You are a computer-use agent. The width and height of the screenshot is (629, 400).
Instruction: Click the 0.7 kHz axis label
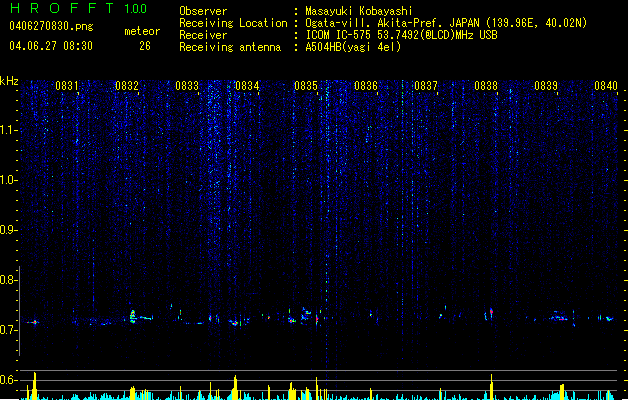coord(8,330)
